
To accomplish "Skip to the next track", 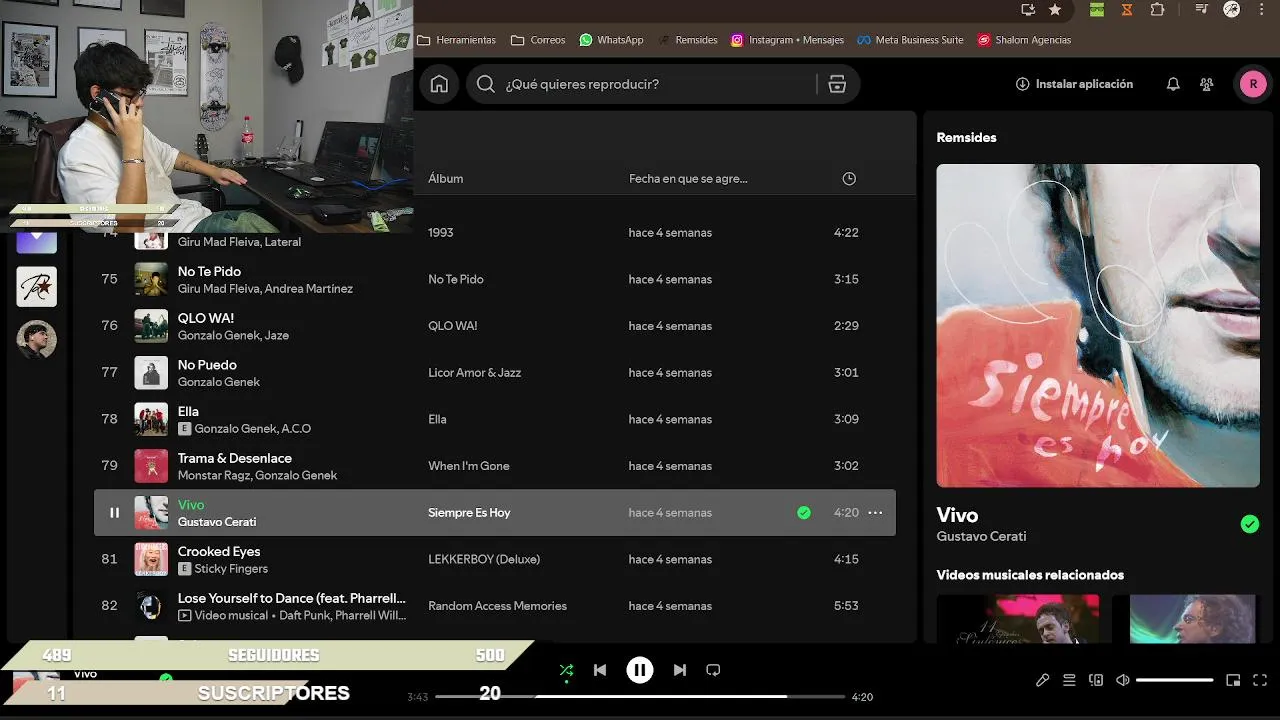I will (x=680, y=670).
